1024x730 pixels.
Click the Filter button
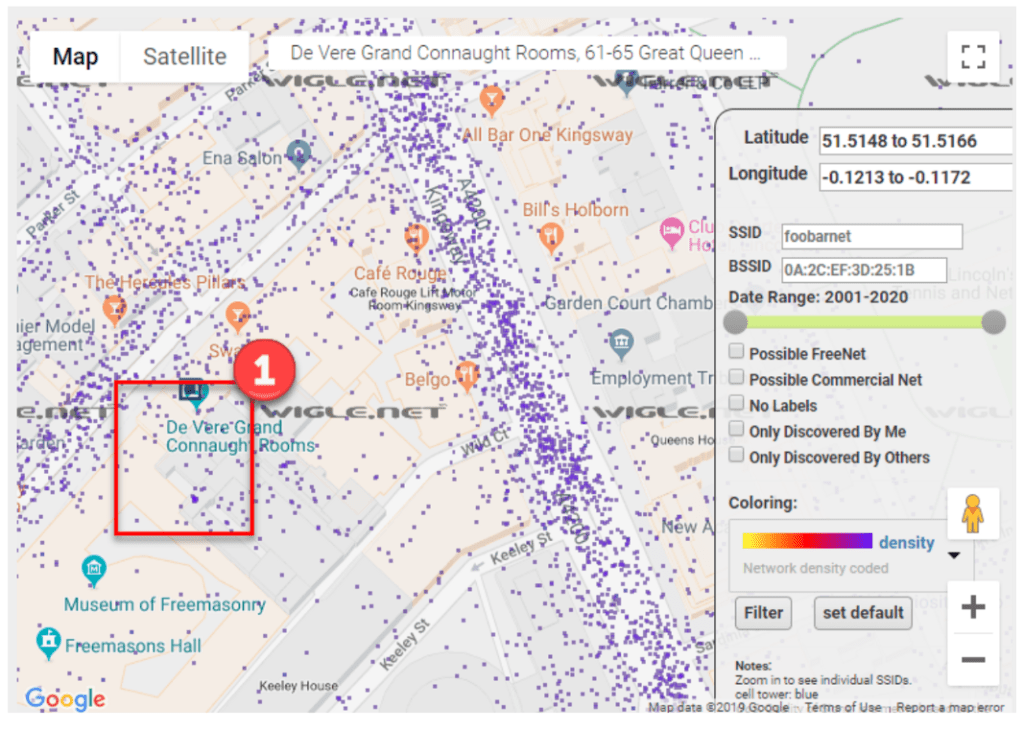coord(763,612)
